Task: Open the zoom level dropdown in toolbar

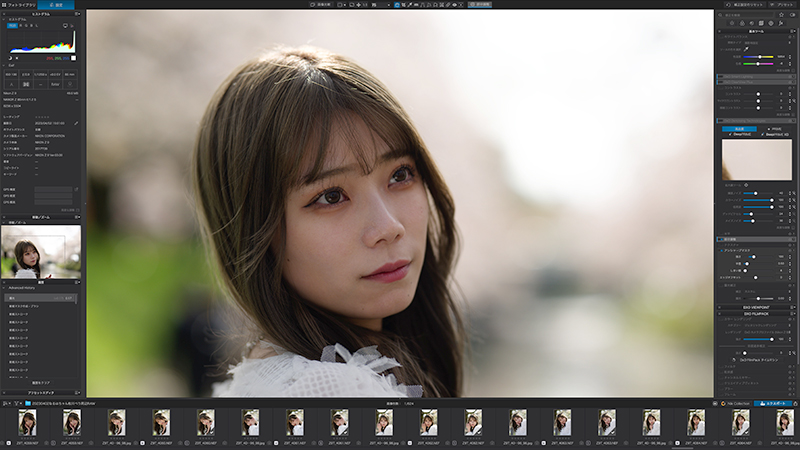Action: [382, 5]
